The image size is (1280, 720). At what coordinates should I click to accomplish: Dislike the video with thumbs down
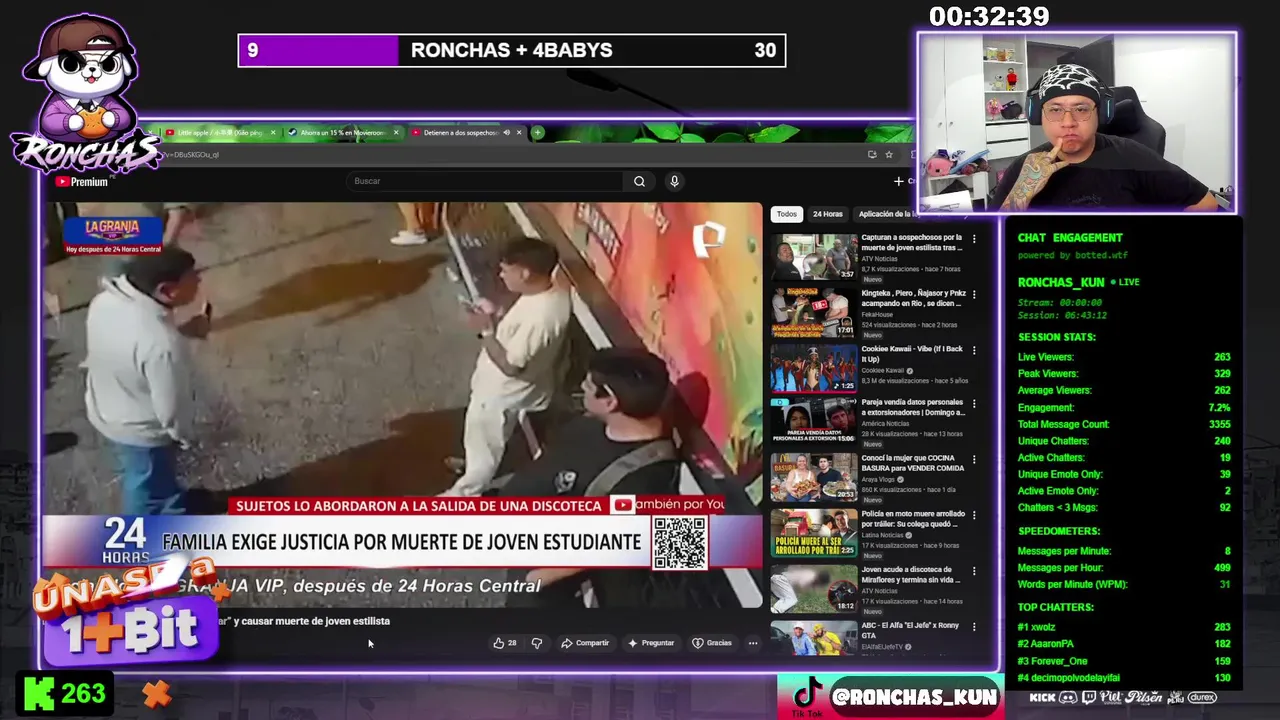coord(537,643)
